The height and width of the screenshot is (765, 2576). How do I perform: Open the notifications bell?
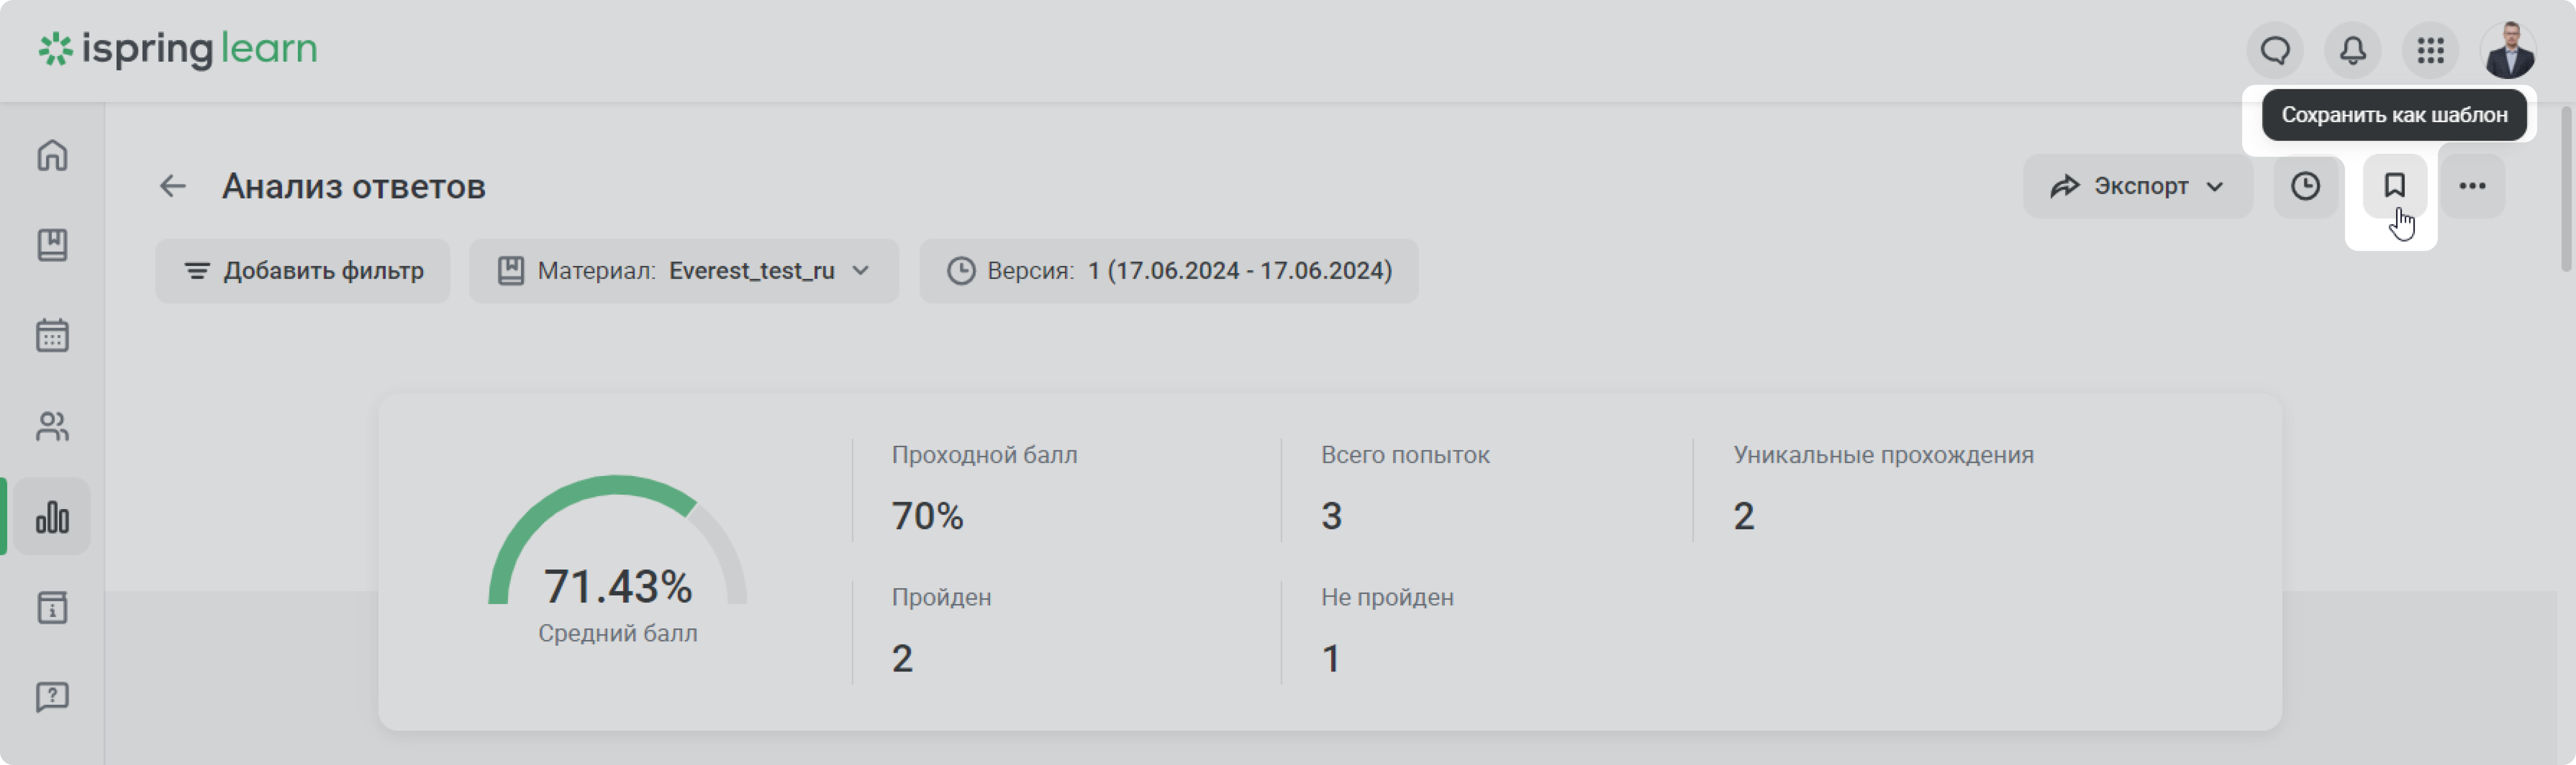click(2353, 50)
